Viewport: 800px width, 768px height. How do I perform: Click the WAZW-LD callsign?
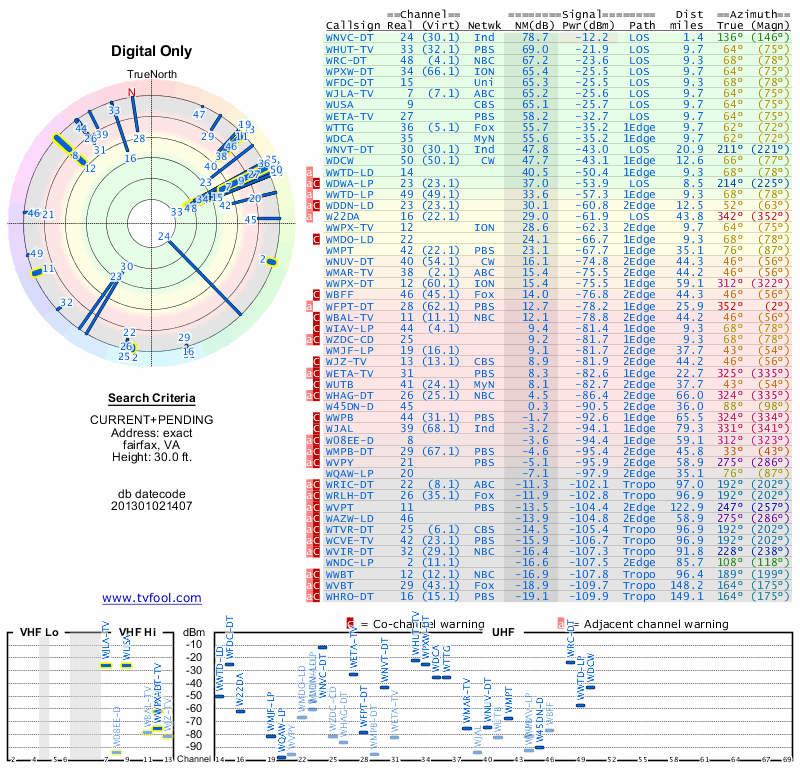(349, 518)
